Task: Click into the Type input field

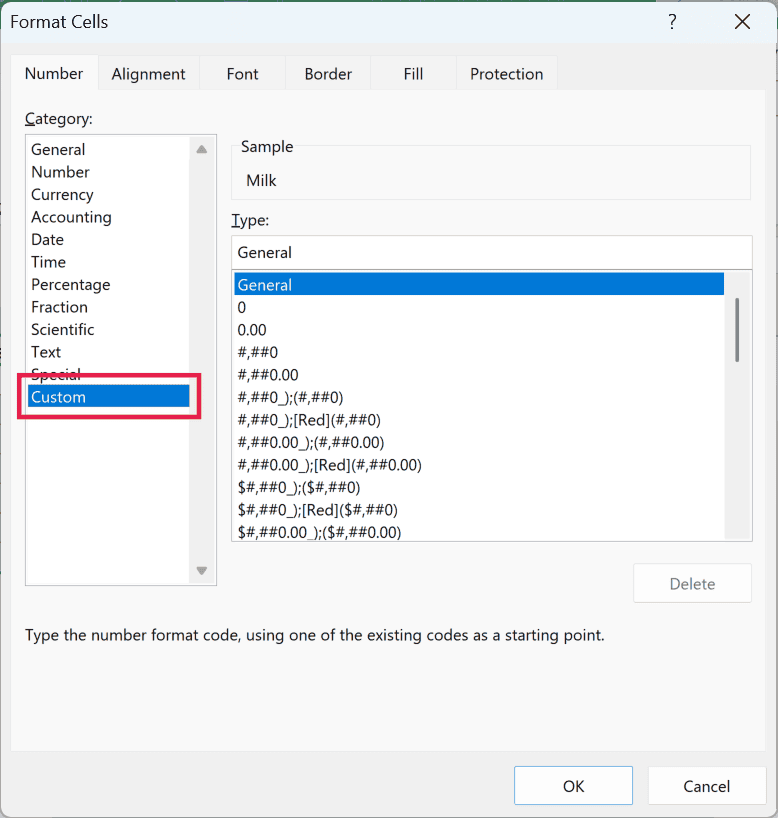Action: tap(492, 252)
